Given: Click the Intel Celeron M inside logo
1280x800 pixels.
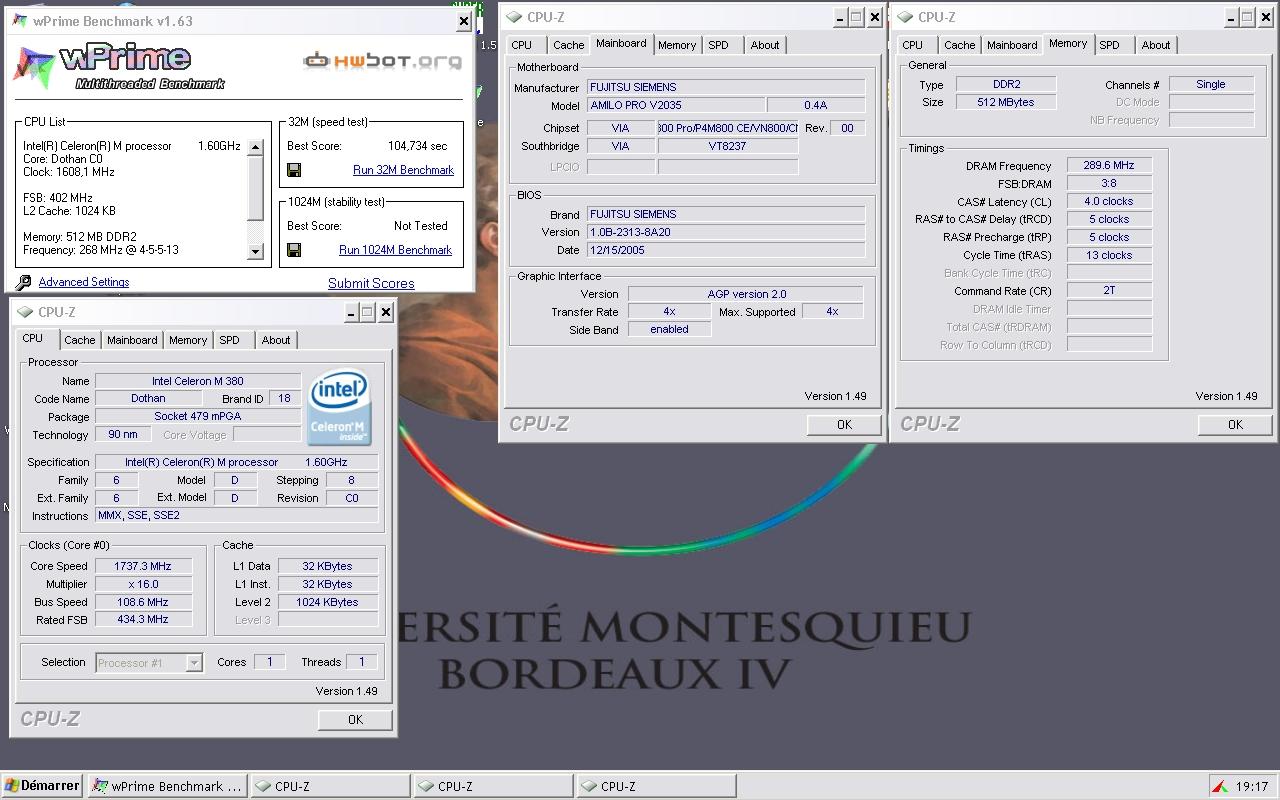Looking at the screenshot, I should 339,407.
